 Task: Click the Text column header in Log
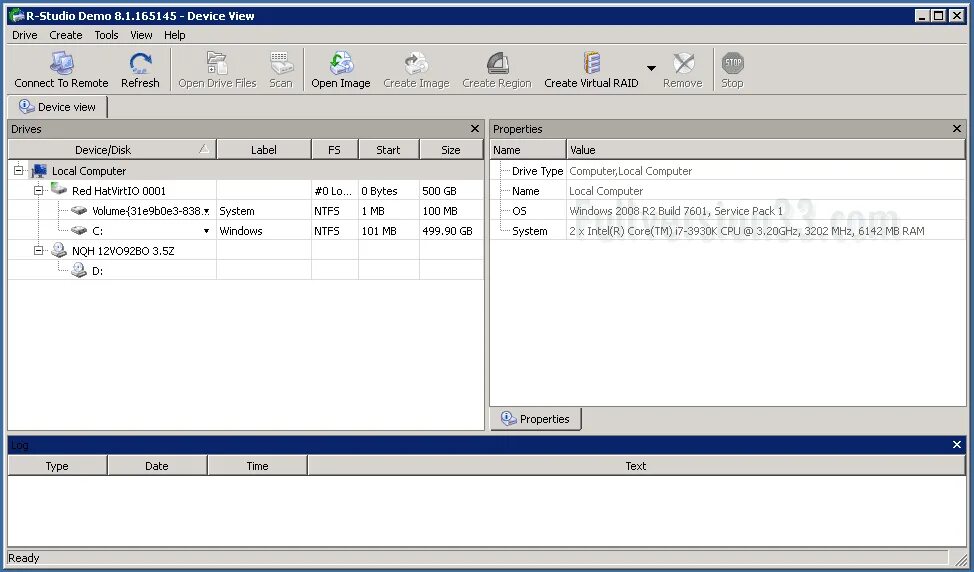(x=636, y=466)
